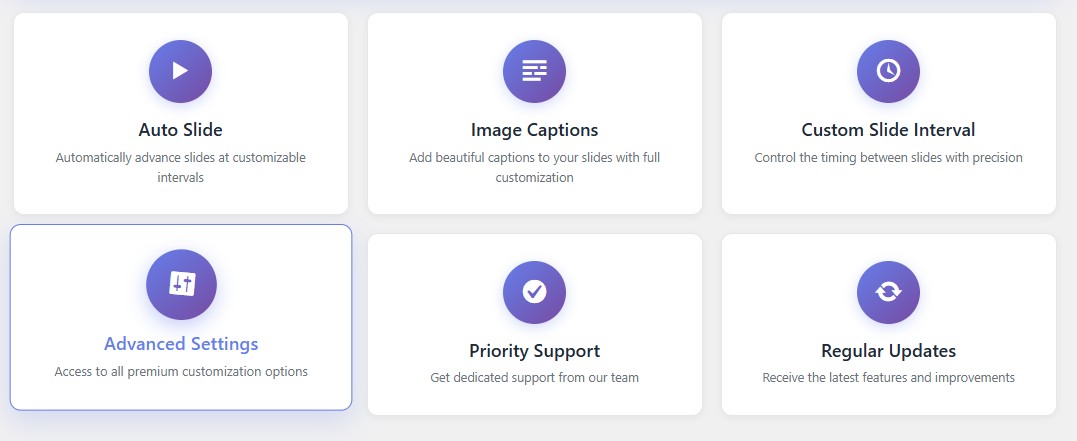Click 'Receive the latest features and improvements' text
Screen dimensions: 1077x441
click(x=888, y=378)
